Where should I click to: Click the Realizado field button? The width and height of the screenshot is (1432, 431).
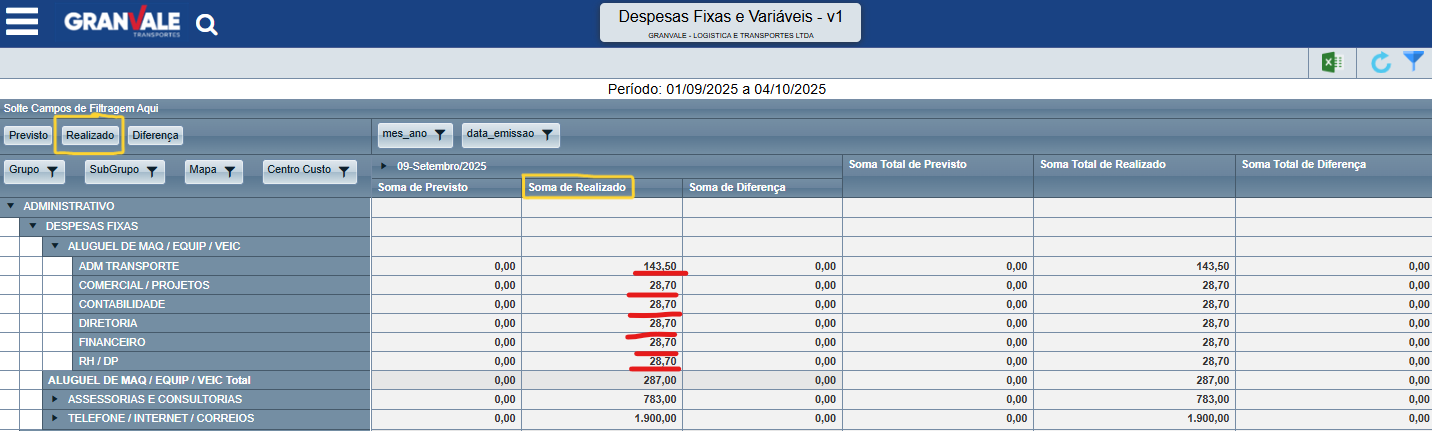(90, 135)
